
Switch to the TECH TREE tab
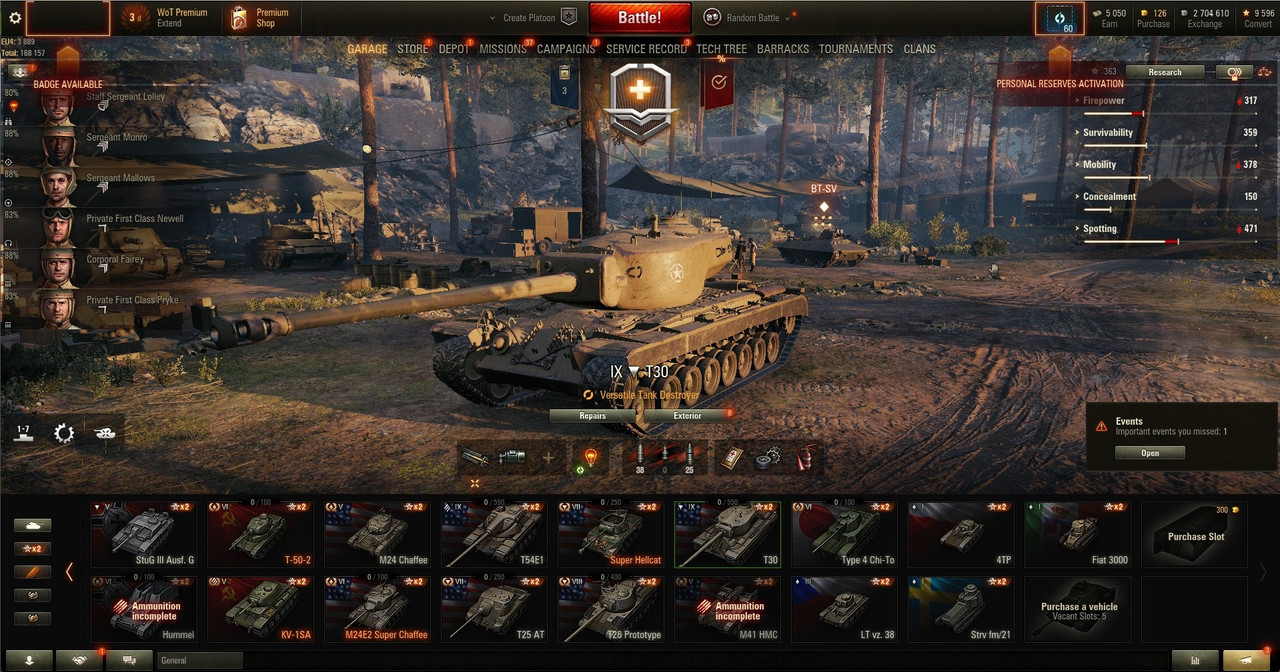721,49
